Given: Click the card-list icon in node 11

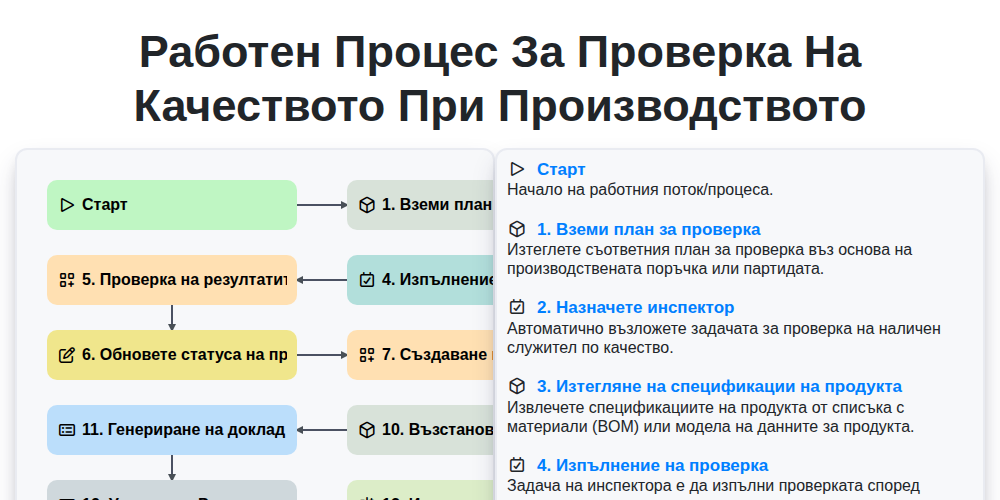Looking at the screenshot, I should tap(67, 430).
